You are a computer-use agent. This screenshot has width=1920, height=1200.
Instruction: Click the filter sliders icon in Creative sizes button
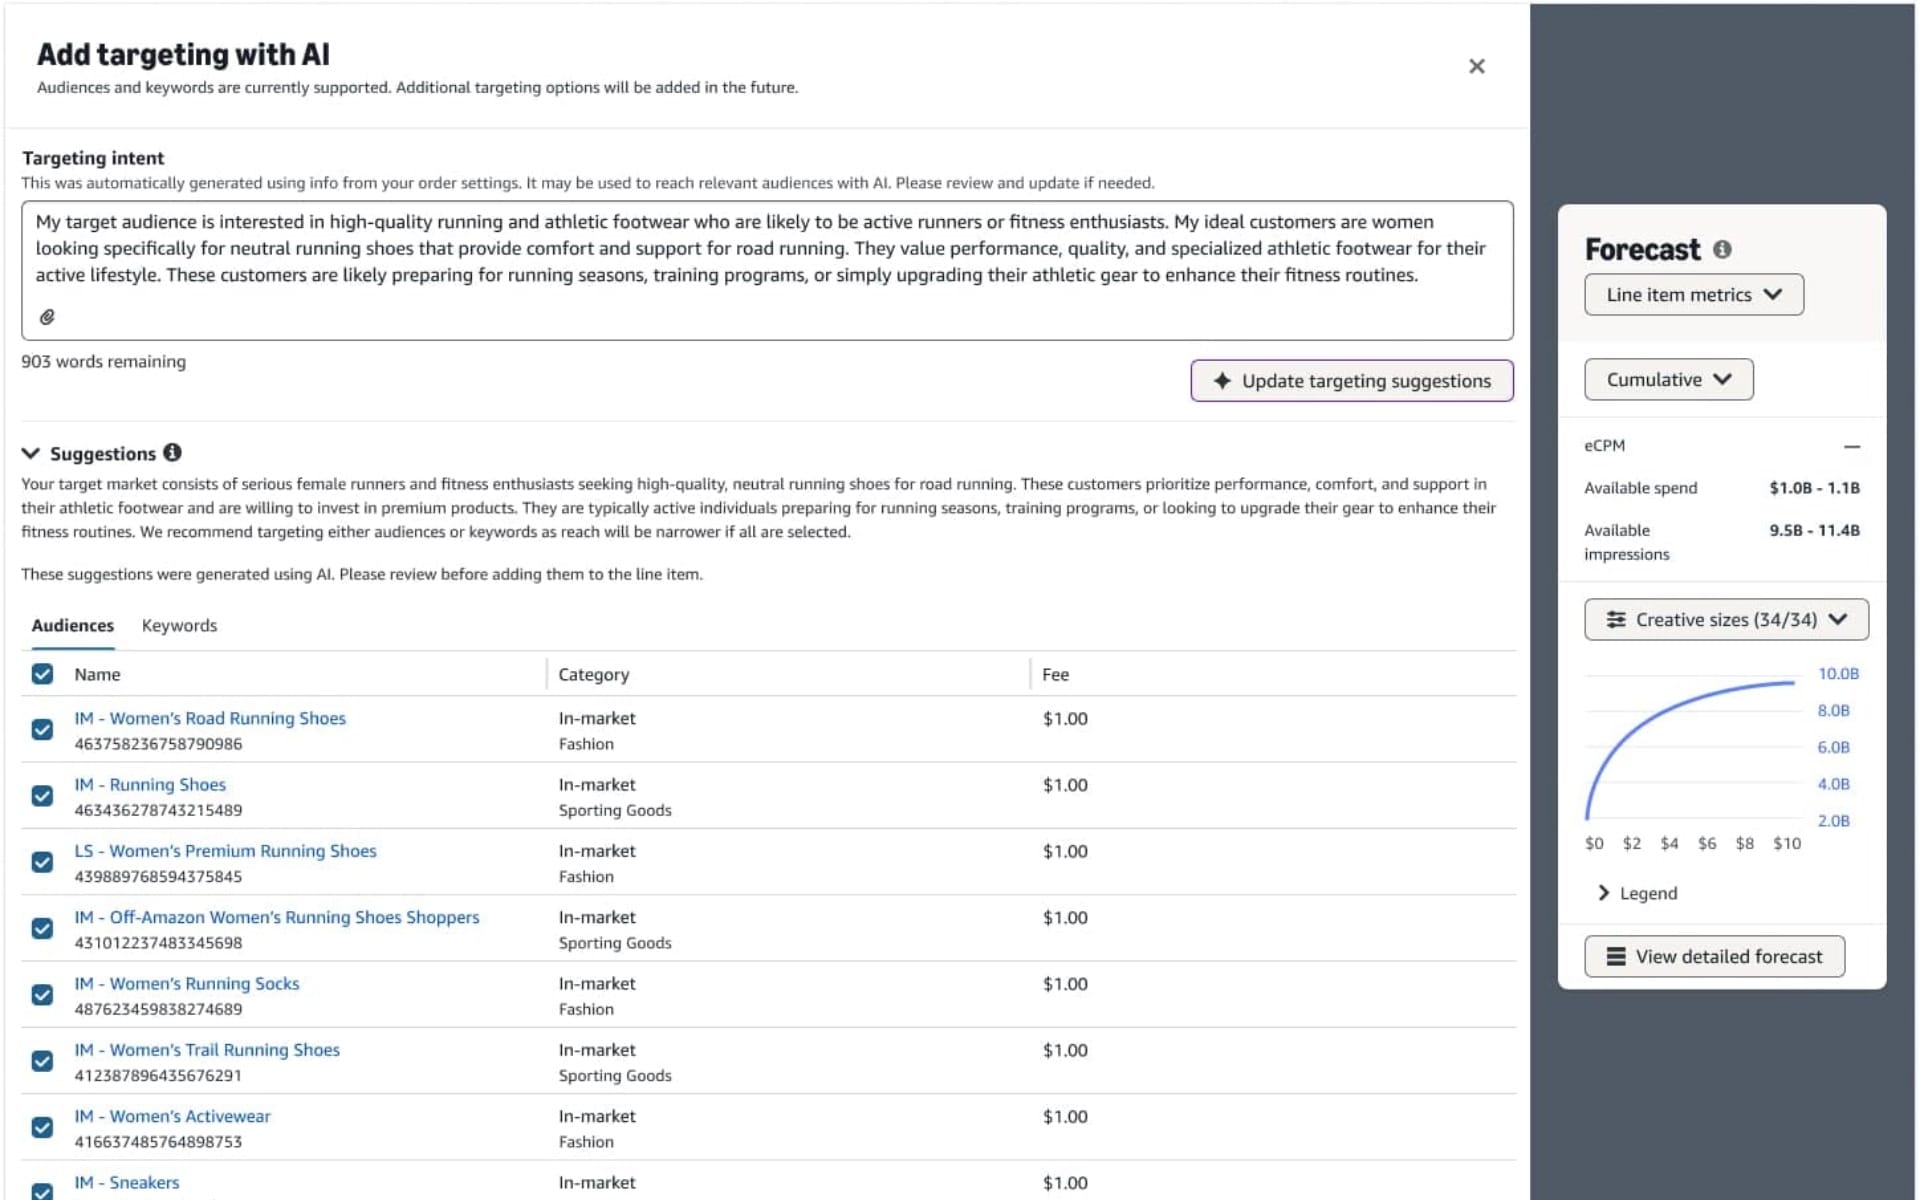click(x=1617, y=619)
